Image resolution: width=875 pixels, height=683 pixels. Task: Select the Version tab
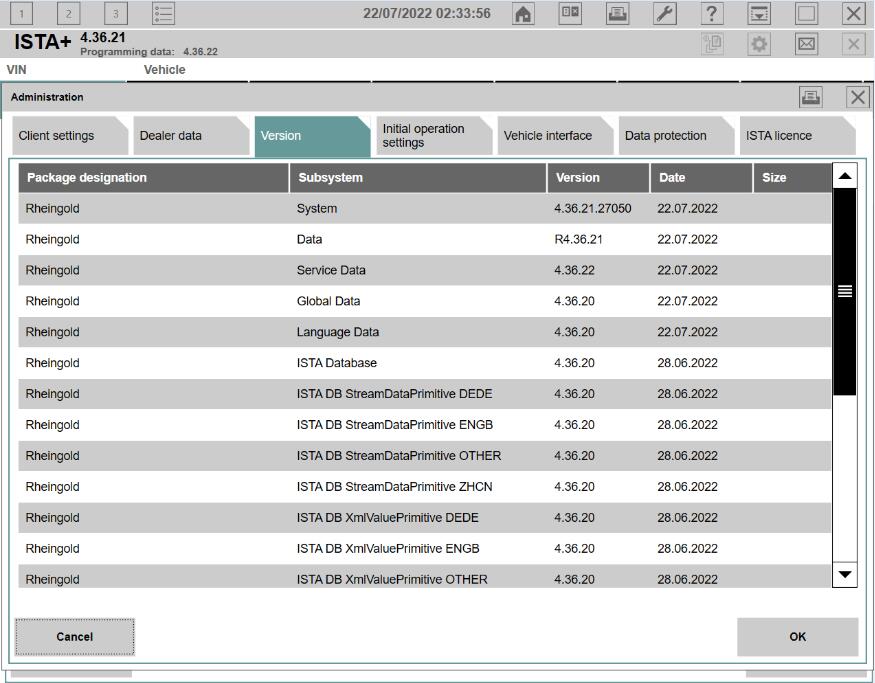pos(312,136)
